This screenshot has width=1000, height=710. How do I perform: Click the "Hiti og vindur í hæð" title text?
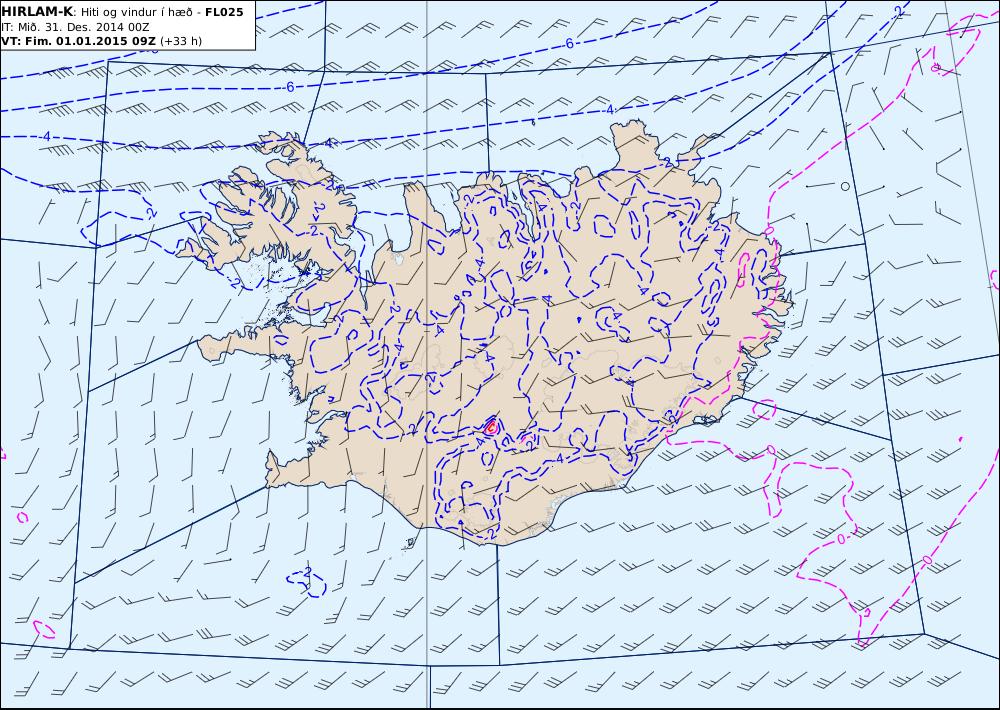tap(136, 12)
